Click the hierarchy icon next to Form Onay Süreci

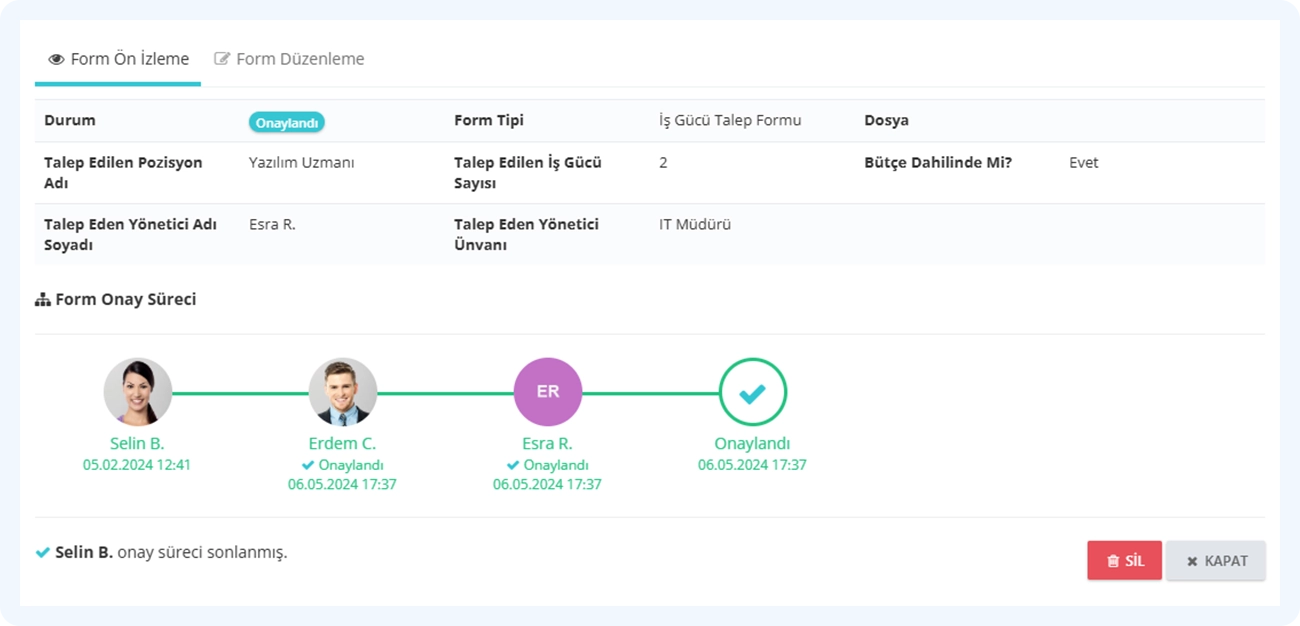coord(43,300)
